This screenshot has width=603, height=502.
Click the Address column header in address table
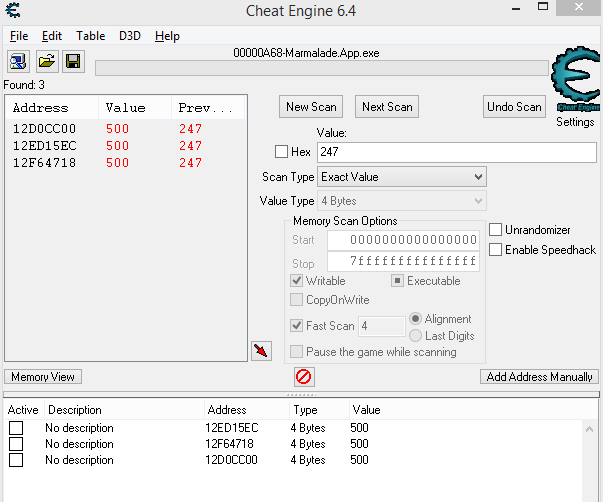point(247,410)
